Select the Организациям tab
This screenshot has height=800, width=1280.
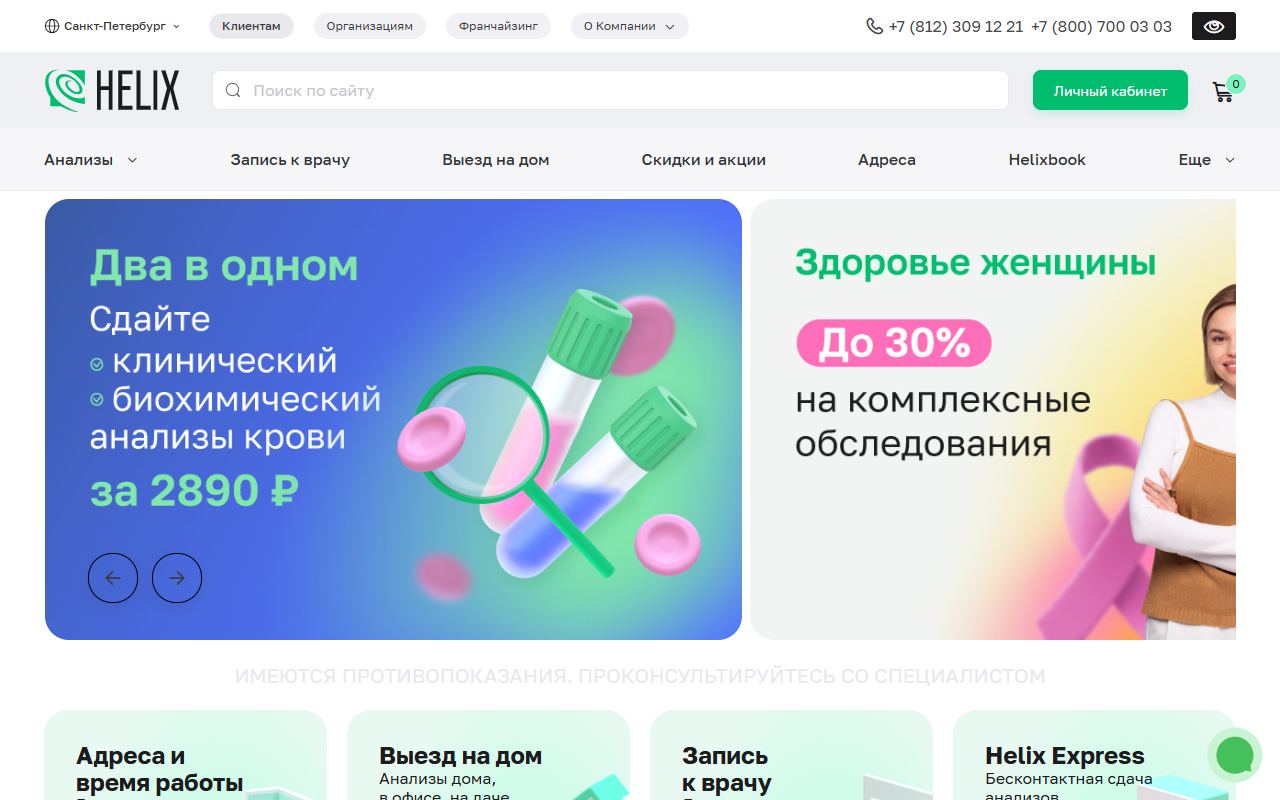(369, 26)
